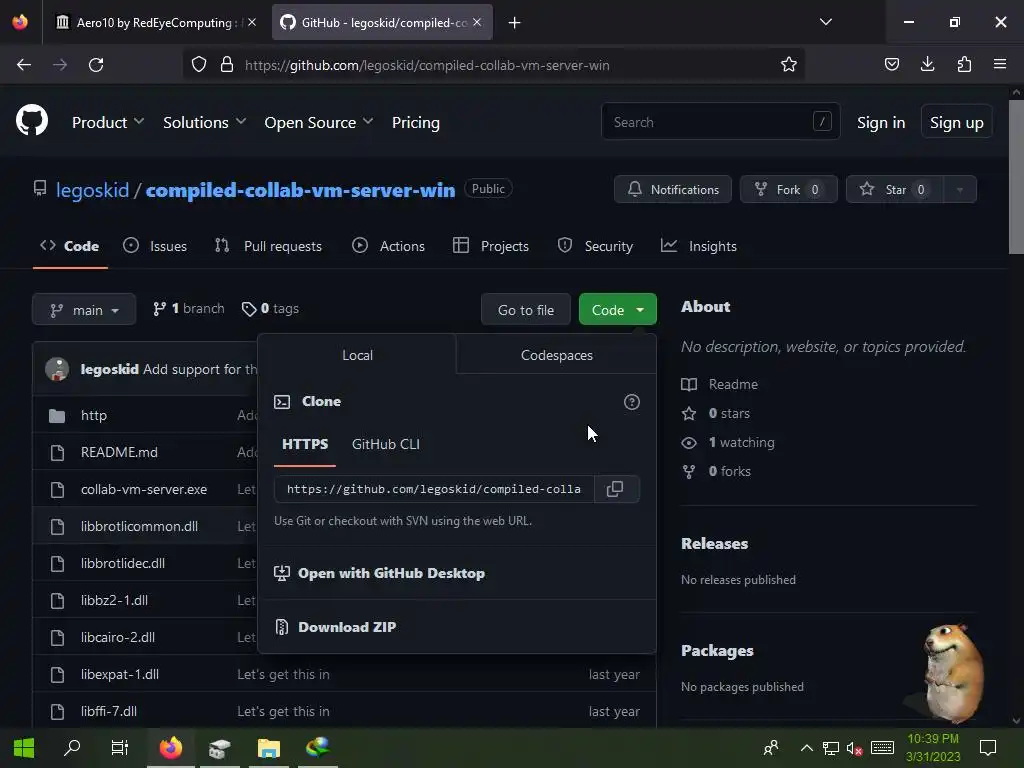Open the Windows Start menu
The width and height of the screenshot is (1024, 768).
point(24,748)
